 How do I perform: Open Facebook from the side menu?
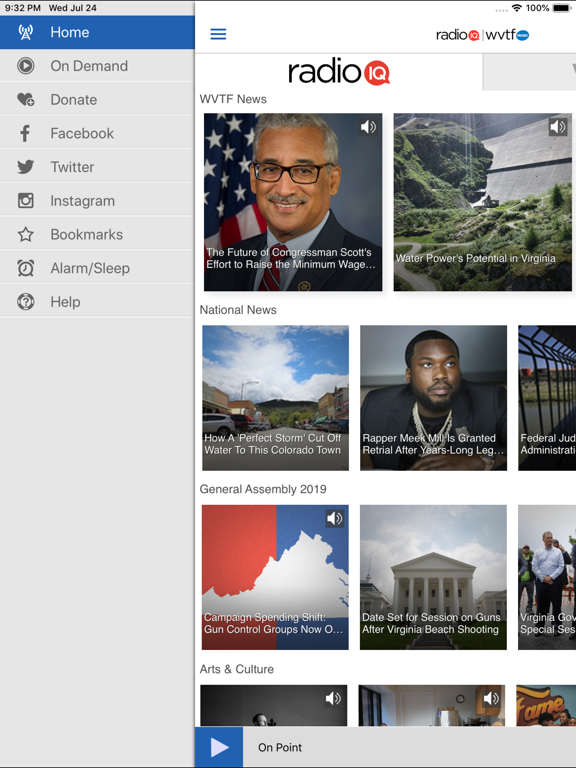97,133
